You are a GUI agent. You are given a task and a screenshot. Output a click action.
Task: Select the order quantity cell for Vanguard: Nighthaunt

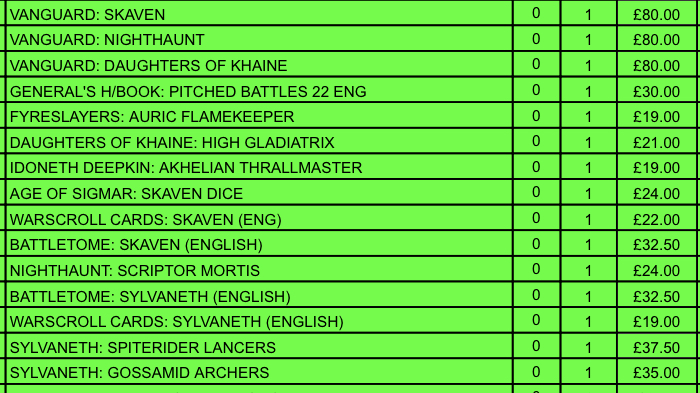click(536, 39)
